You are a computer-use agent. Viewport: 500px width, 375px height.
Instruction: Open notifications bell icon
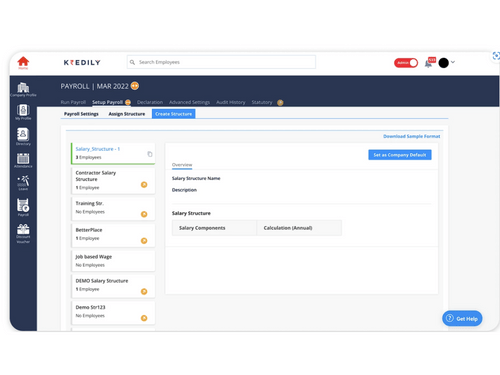click(x=429, y=63)
